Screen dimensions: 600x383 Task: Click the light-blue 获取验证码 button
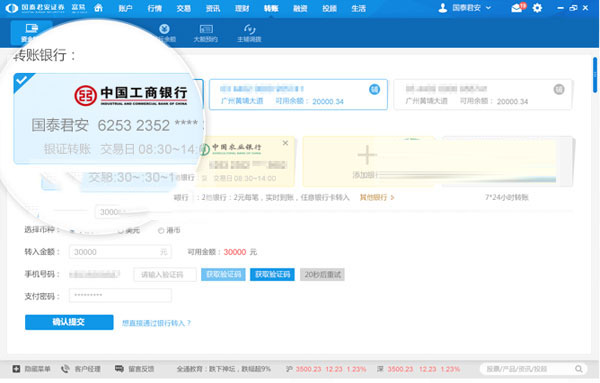coord(223,274)
